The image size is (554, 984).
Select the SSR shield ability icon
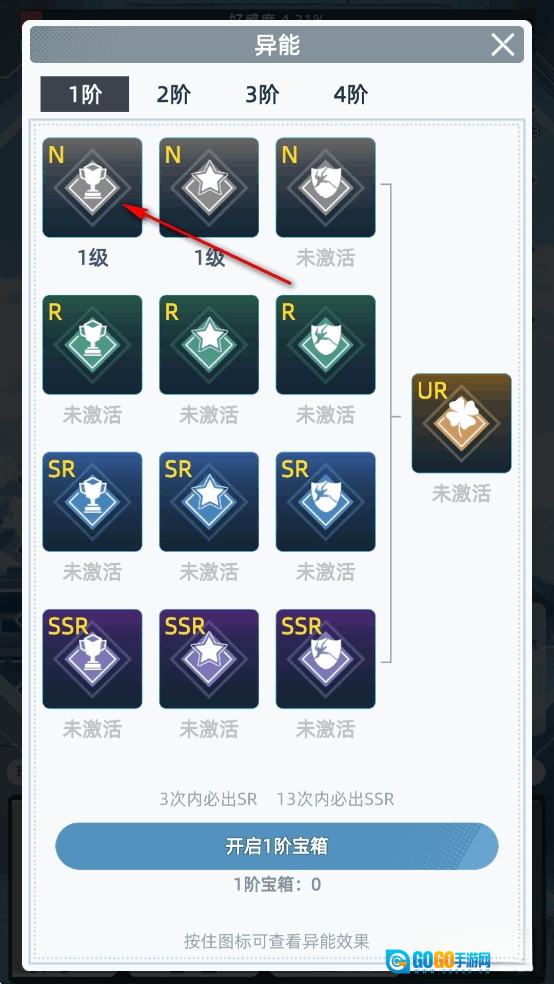click(x=326, y=658)
